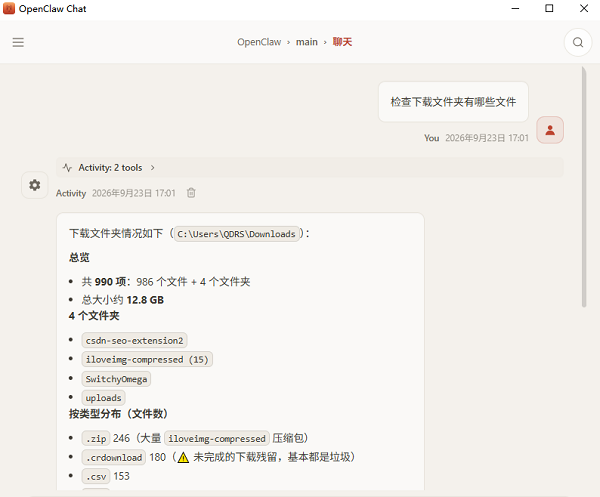Click the user message 检查下载文件夹有哪些文件
600x497 pixels.
[453, 102]
